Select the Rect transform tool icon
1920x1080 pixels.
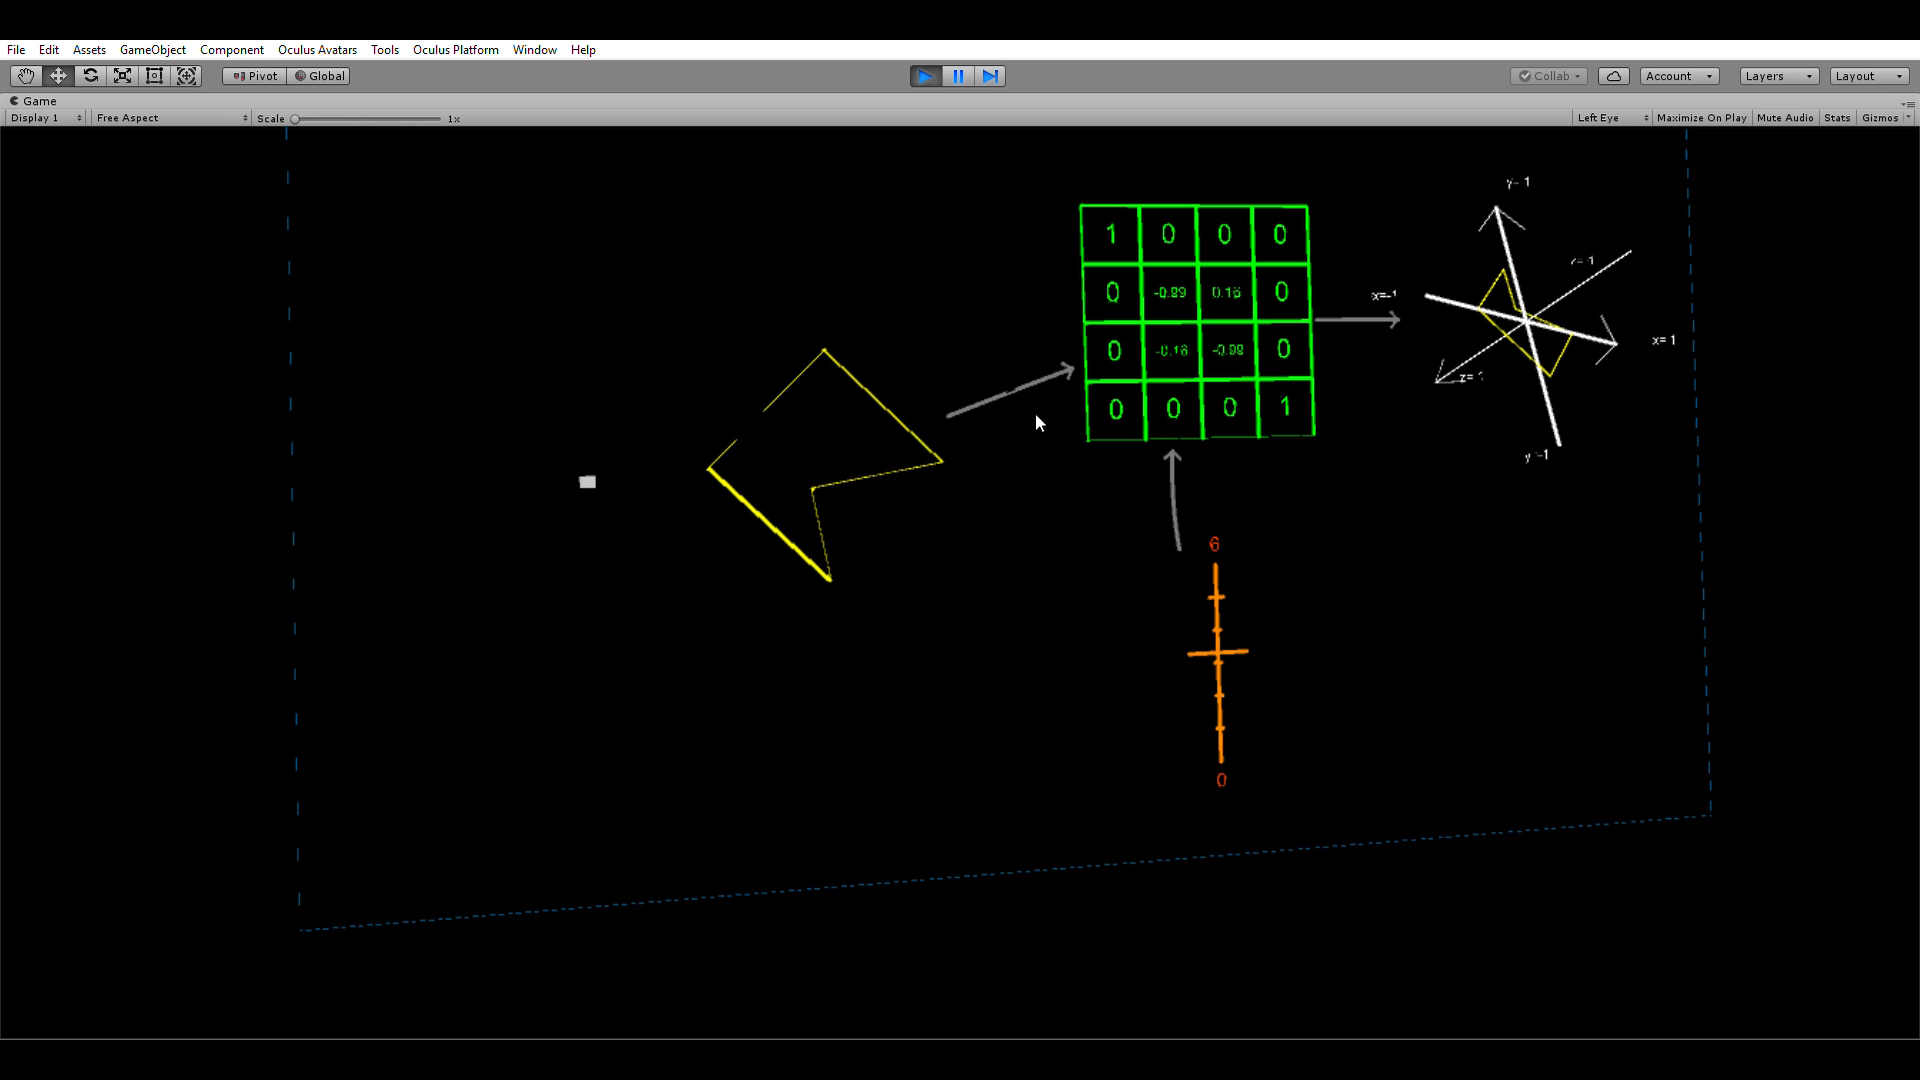154,76
